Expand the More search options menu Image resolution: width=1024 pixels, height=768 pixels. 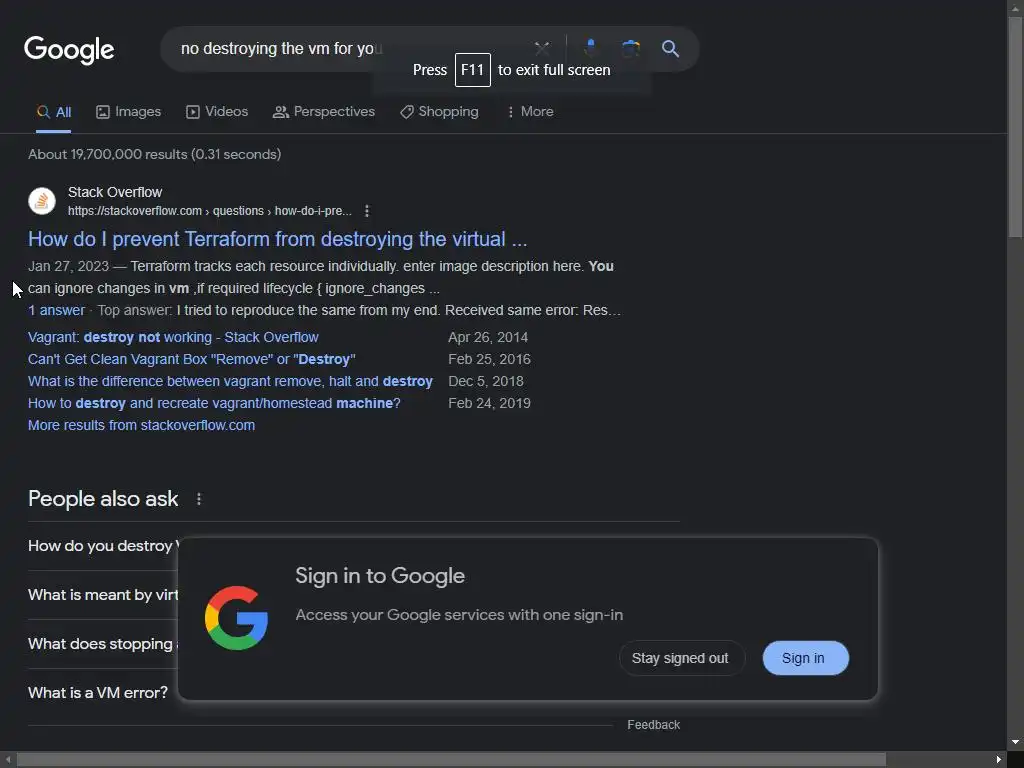point(530,112)
